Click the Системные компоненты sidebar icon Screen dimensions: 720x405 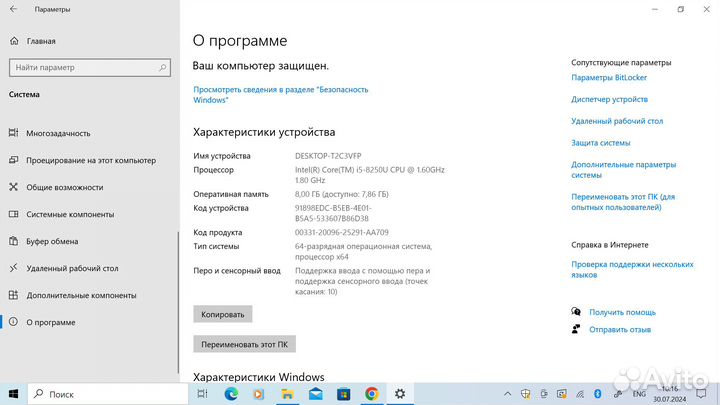[13, 214]
